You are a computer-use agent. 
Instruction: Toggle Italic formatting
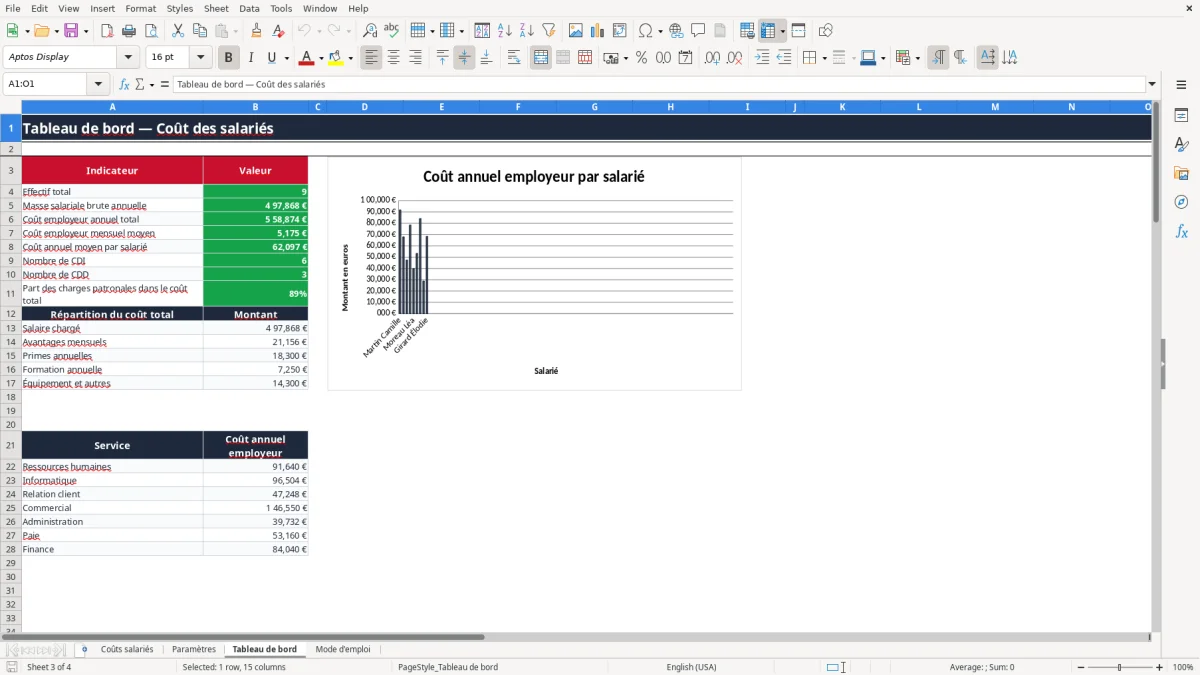(250, 58)
